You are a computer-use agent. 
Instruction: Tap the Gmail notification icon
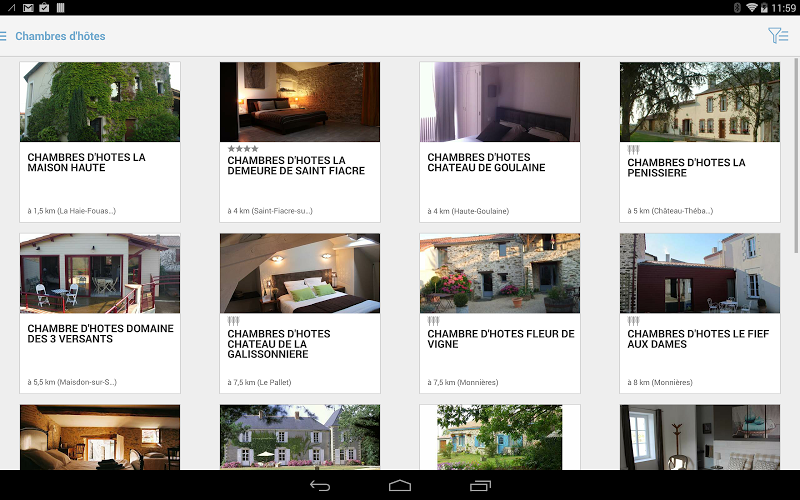coord(29,8)
